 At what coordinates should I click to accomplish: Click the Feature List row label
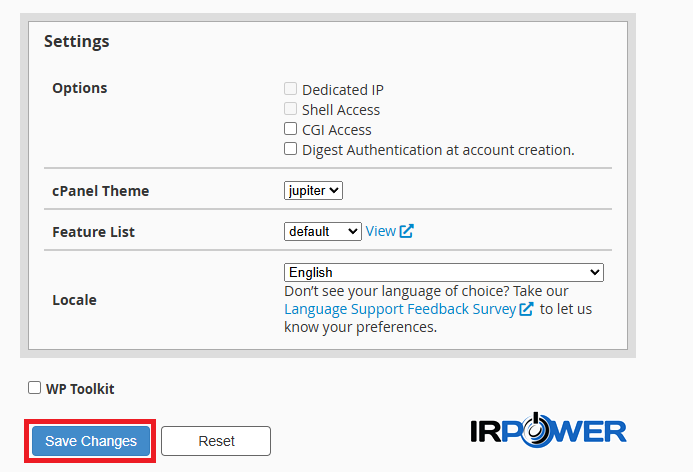click(x=93, y=232)
